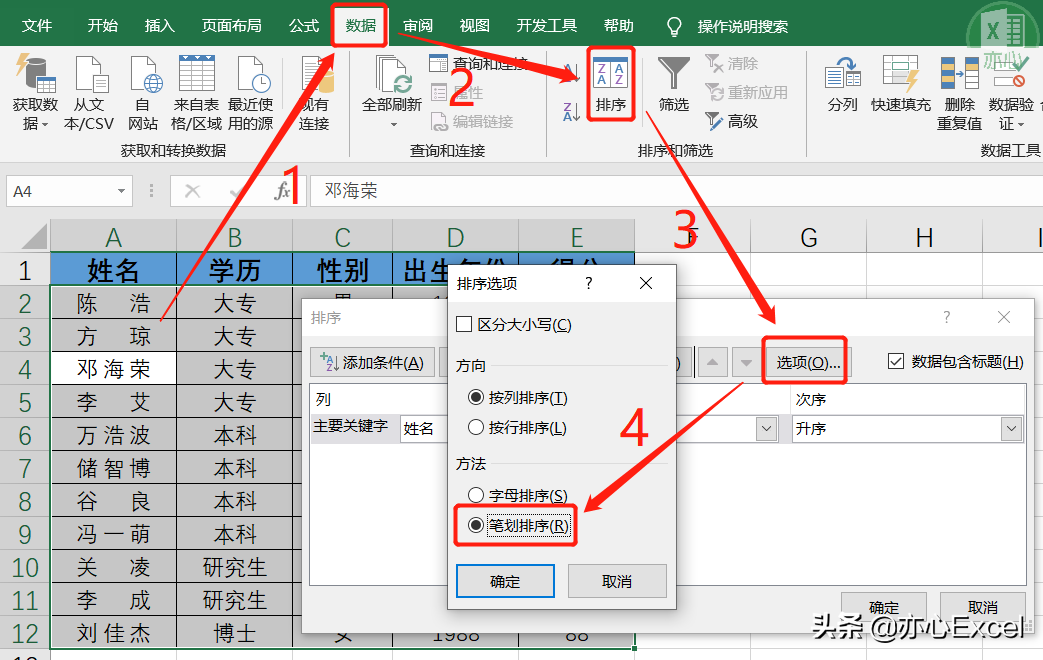The width and height of the screenshot is (1043, 660).
Task: Open the 排序 (Sort) ribbon tool
Action: [x=611, y=84]
